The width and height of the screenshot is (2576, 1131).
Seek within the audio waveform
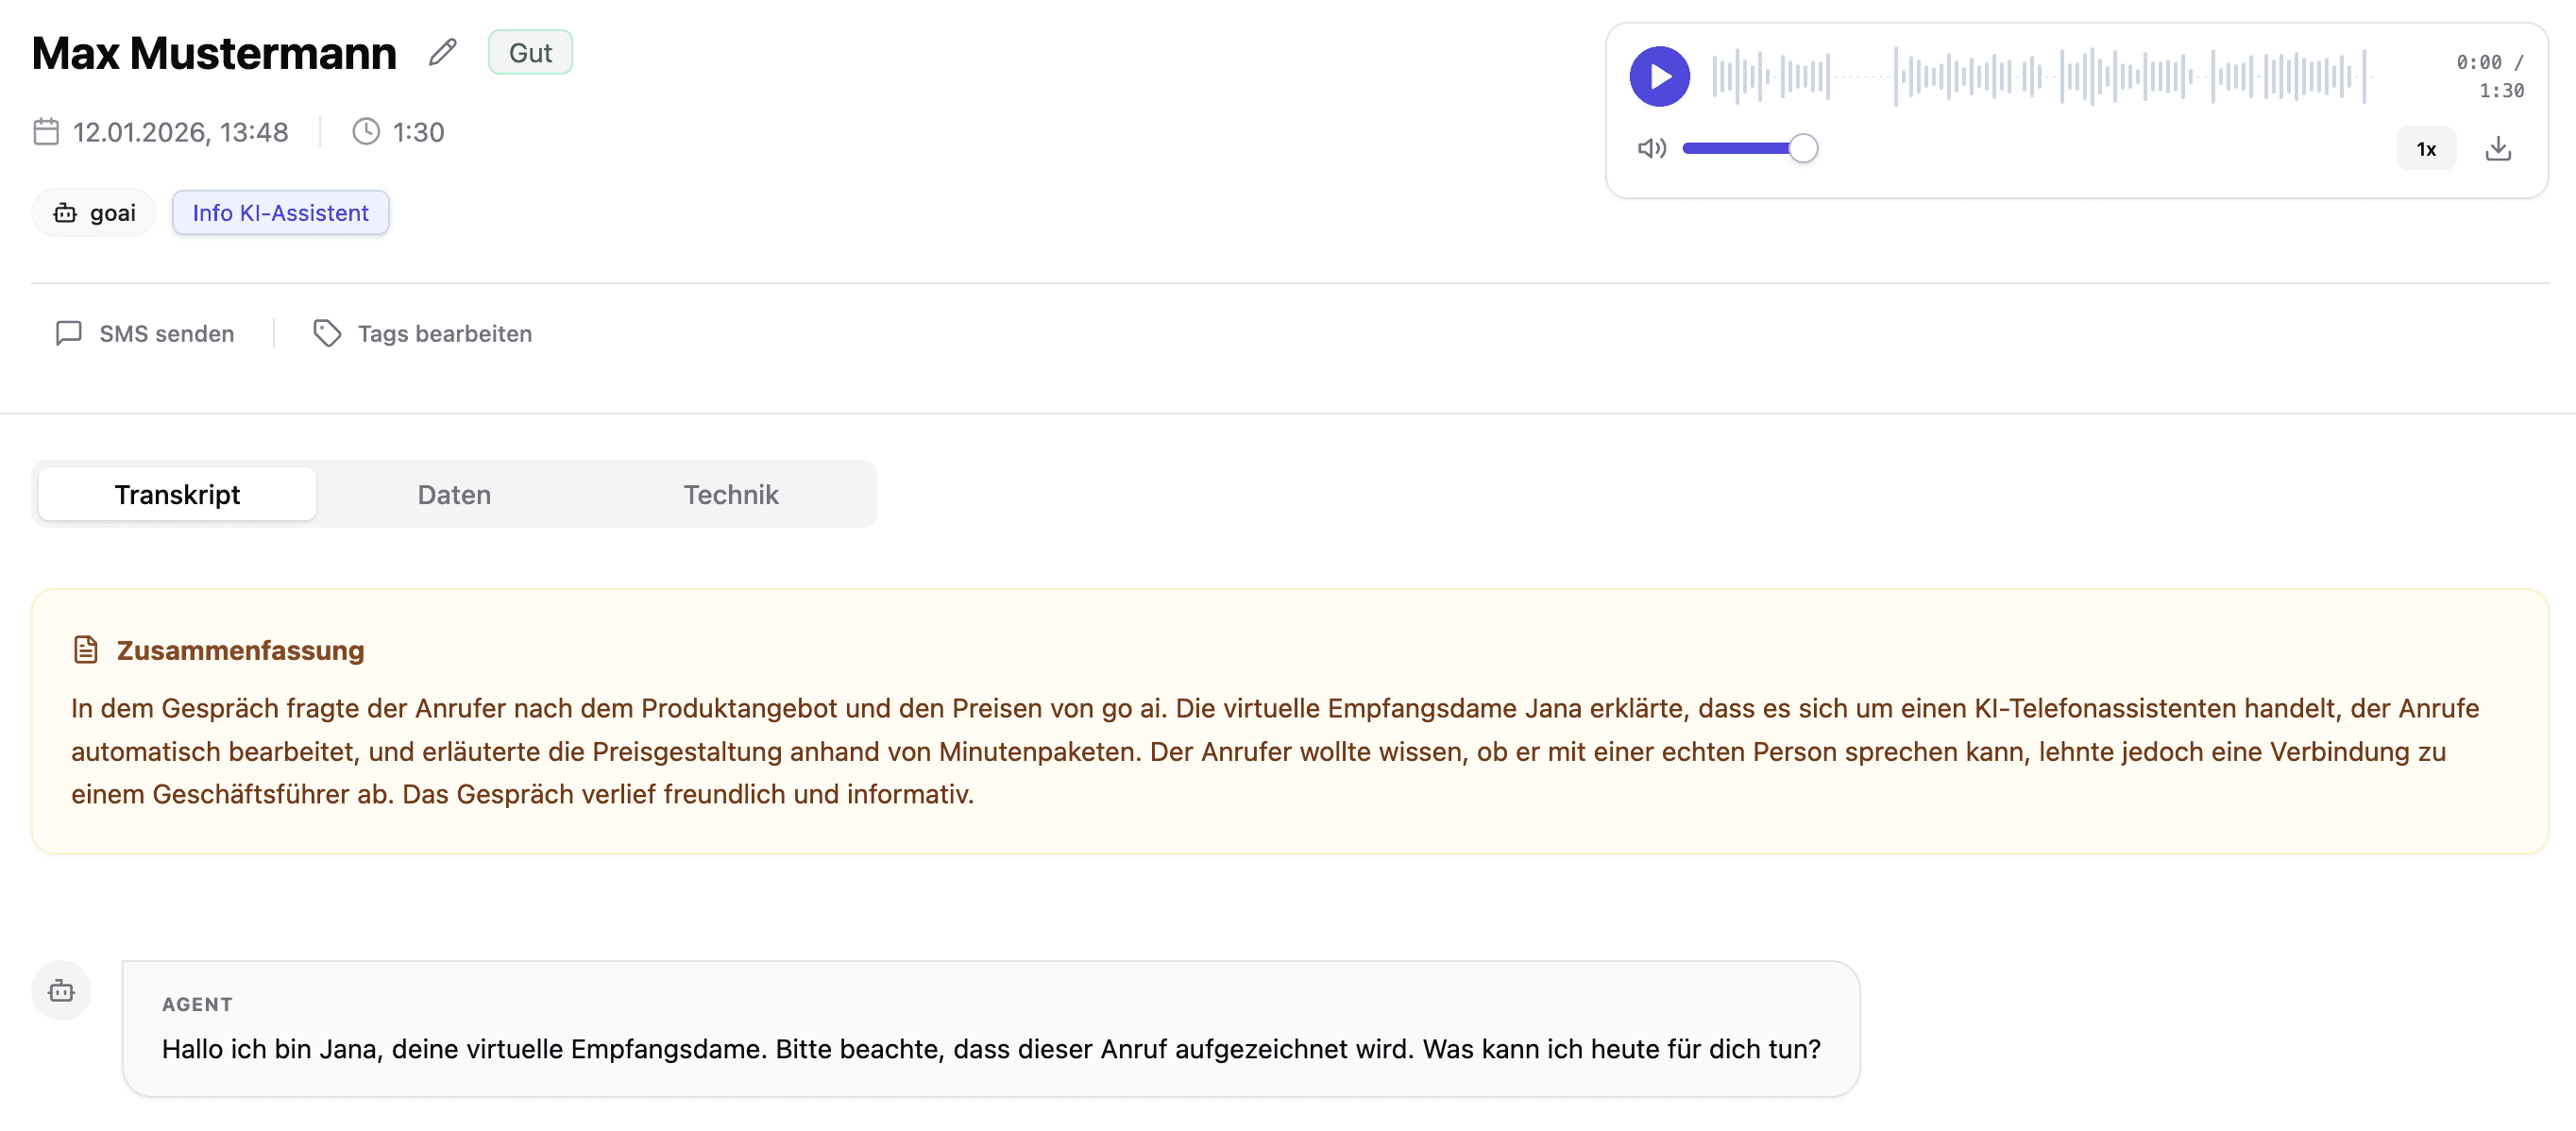2040,76
